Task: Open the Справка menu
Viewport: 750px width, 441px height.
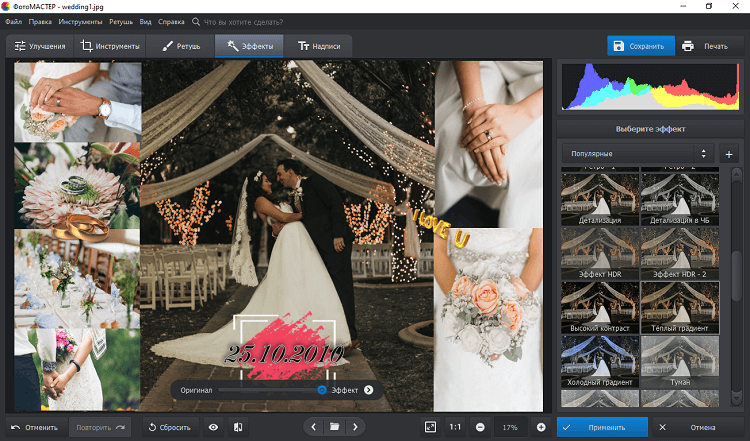Action: 171,22
